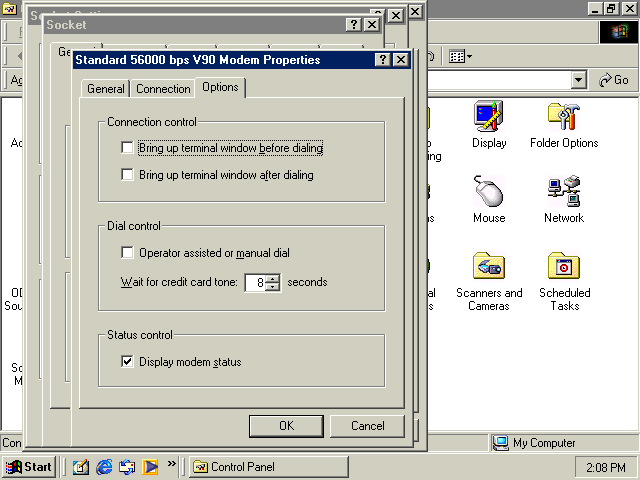The width and height of the screenshot is (640, 480).
Task: Increase credit card tone wait seconds
Action: click(273, 278)
